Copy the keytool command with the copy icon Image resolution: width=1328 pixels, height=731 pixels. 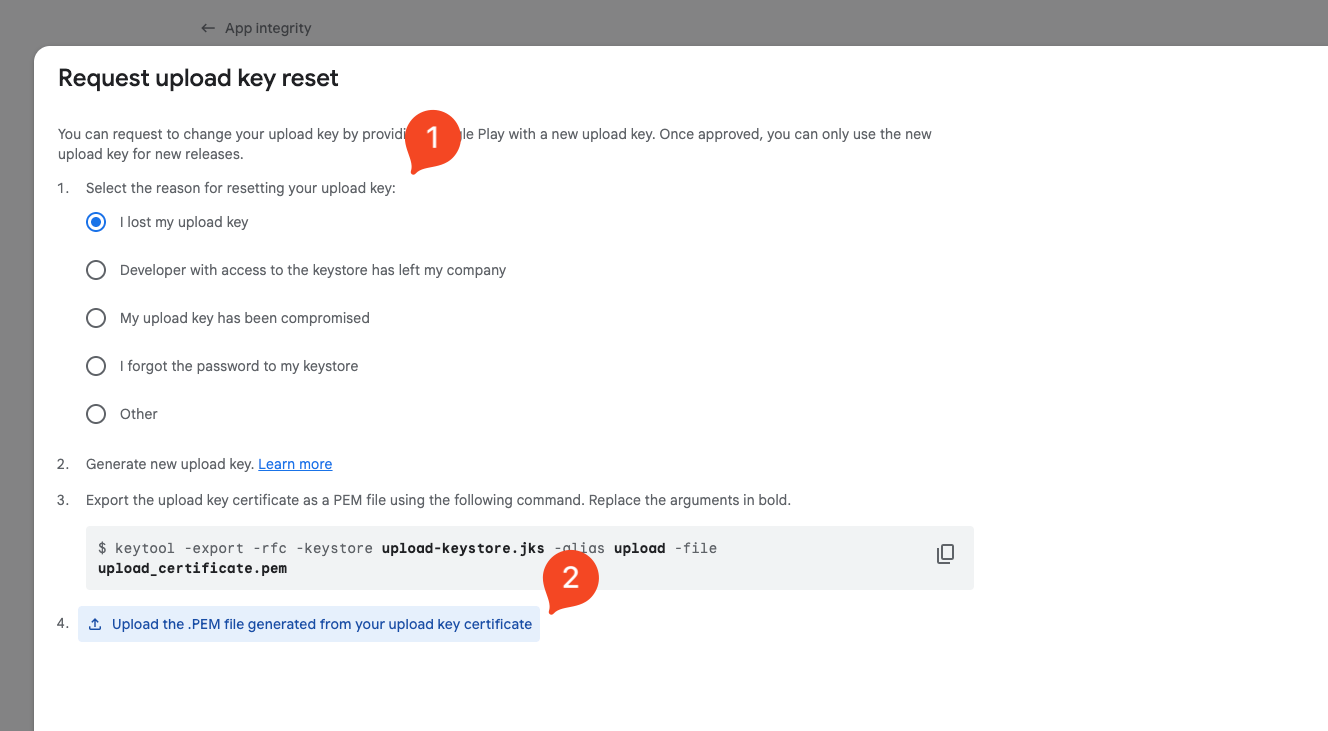945,554
